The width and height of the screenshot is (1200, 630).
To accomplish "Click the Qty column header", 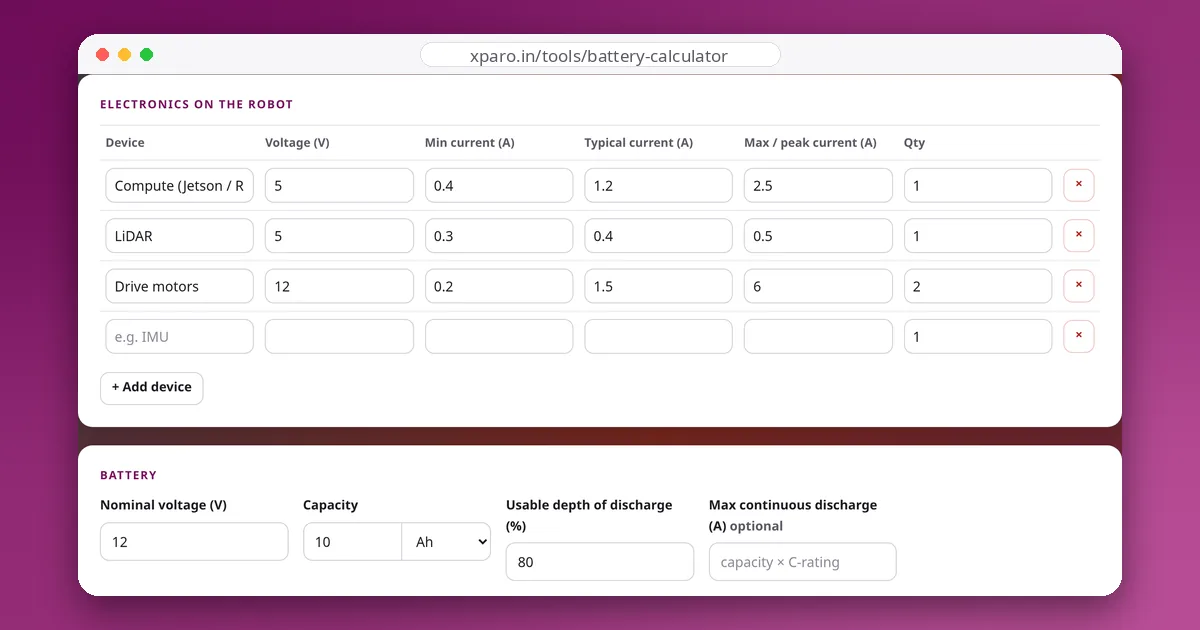I will click(914, 143).
